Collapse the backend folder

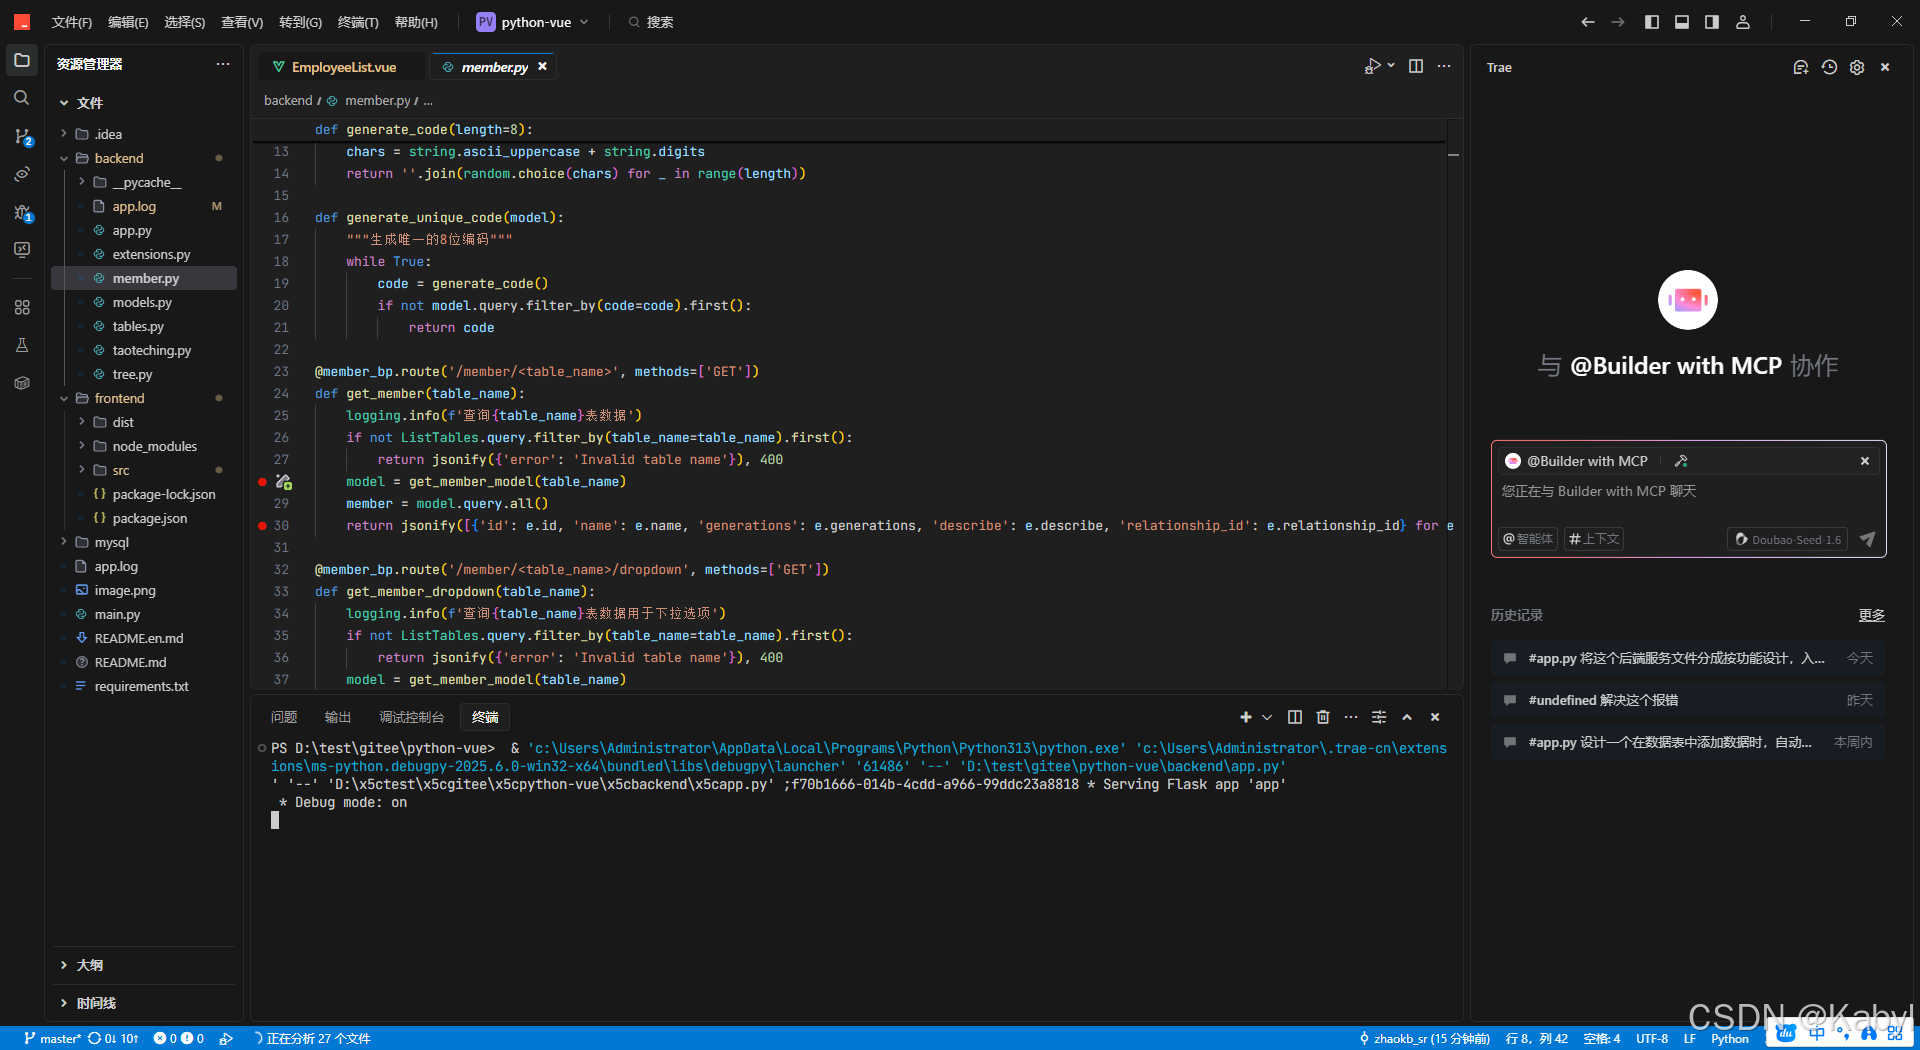(64, 157)
